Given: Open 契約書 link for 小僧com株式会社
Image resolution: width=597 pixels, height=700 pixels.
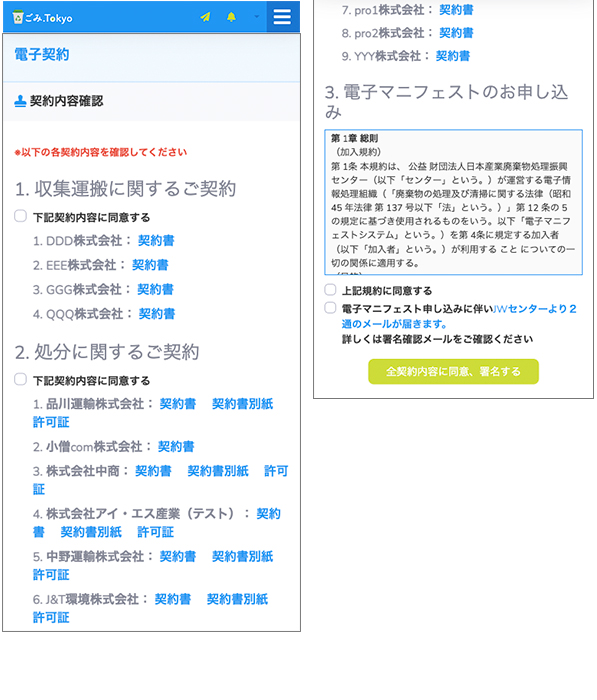Looking at the screenshot, I should (176, 446).
